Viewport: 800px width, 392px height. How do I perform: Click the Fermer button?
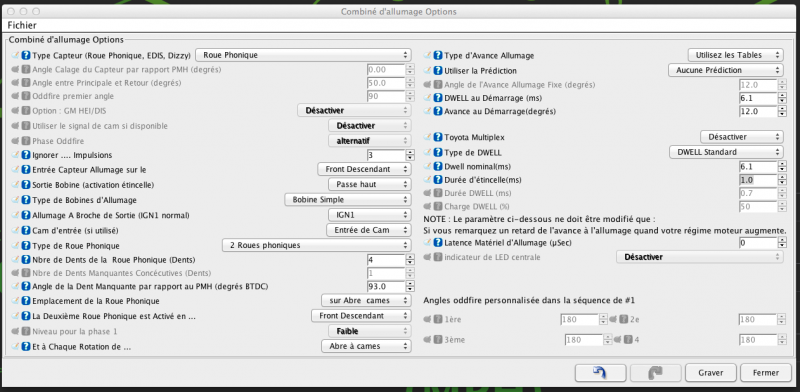point(766,373)
